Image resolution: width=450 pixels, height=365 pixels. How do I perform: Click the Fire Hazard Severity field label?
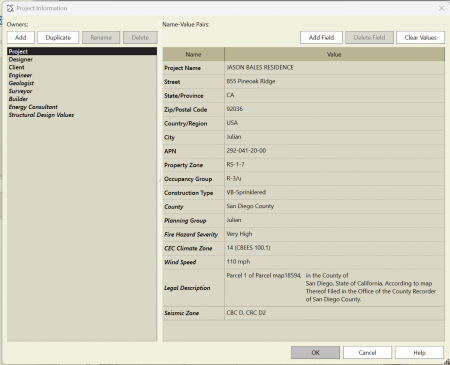[191, 235]
